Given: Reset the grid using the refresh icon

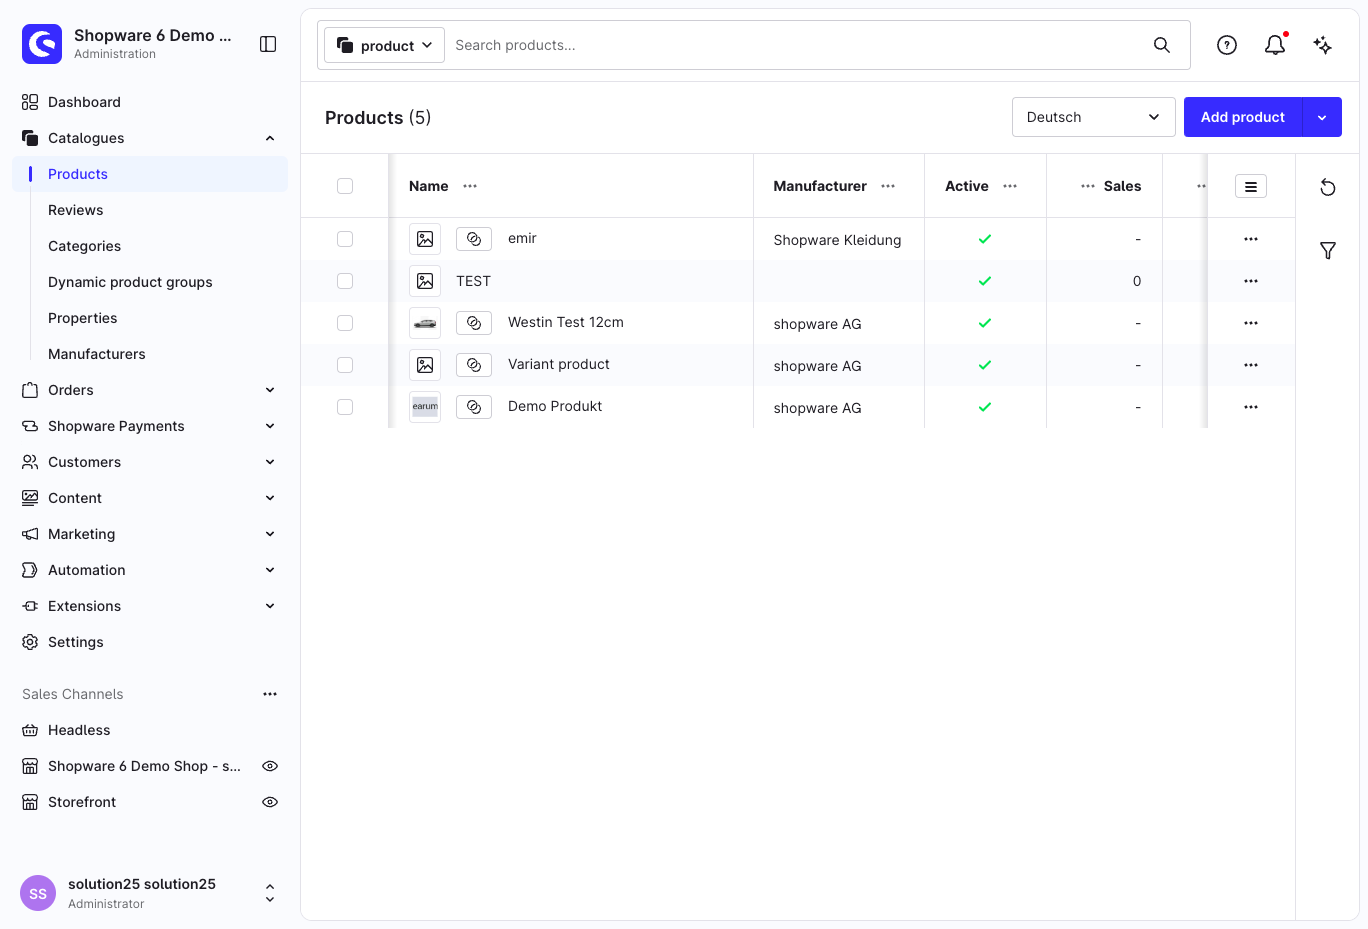Looking at the screenshot, I should 1328,187.
